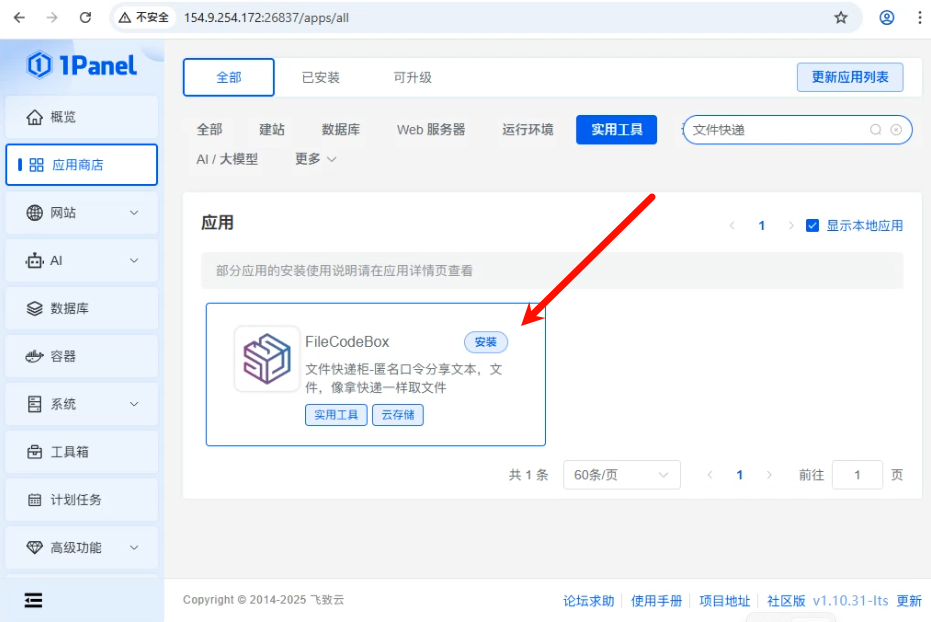Click the v1.10.31-lts version link
The image size is (931, 622).
click(850, 601)
